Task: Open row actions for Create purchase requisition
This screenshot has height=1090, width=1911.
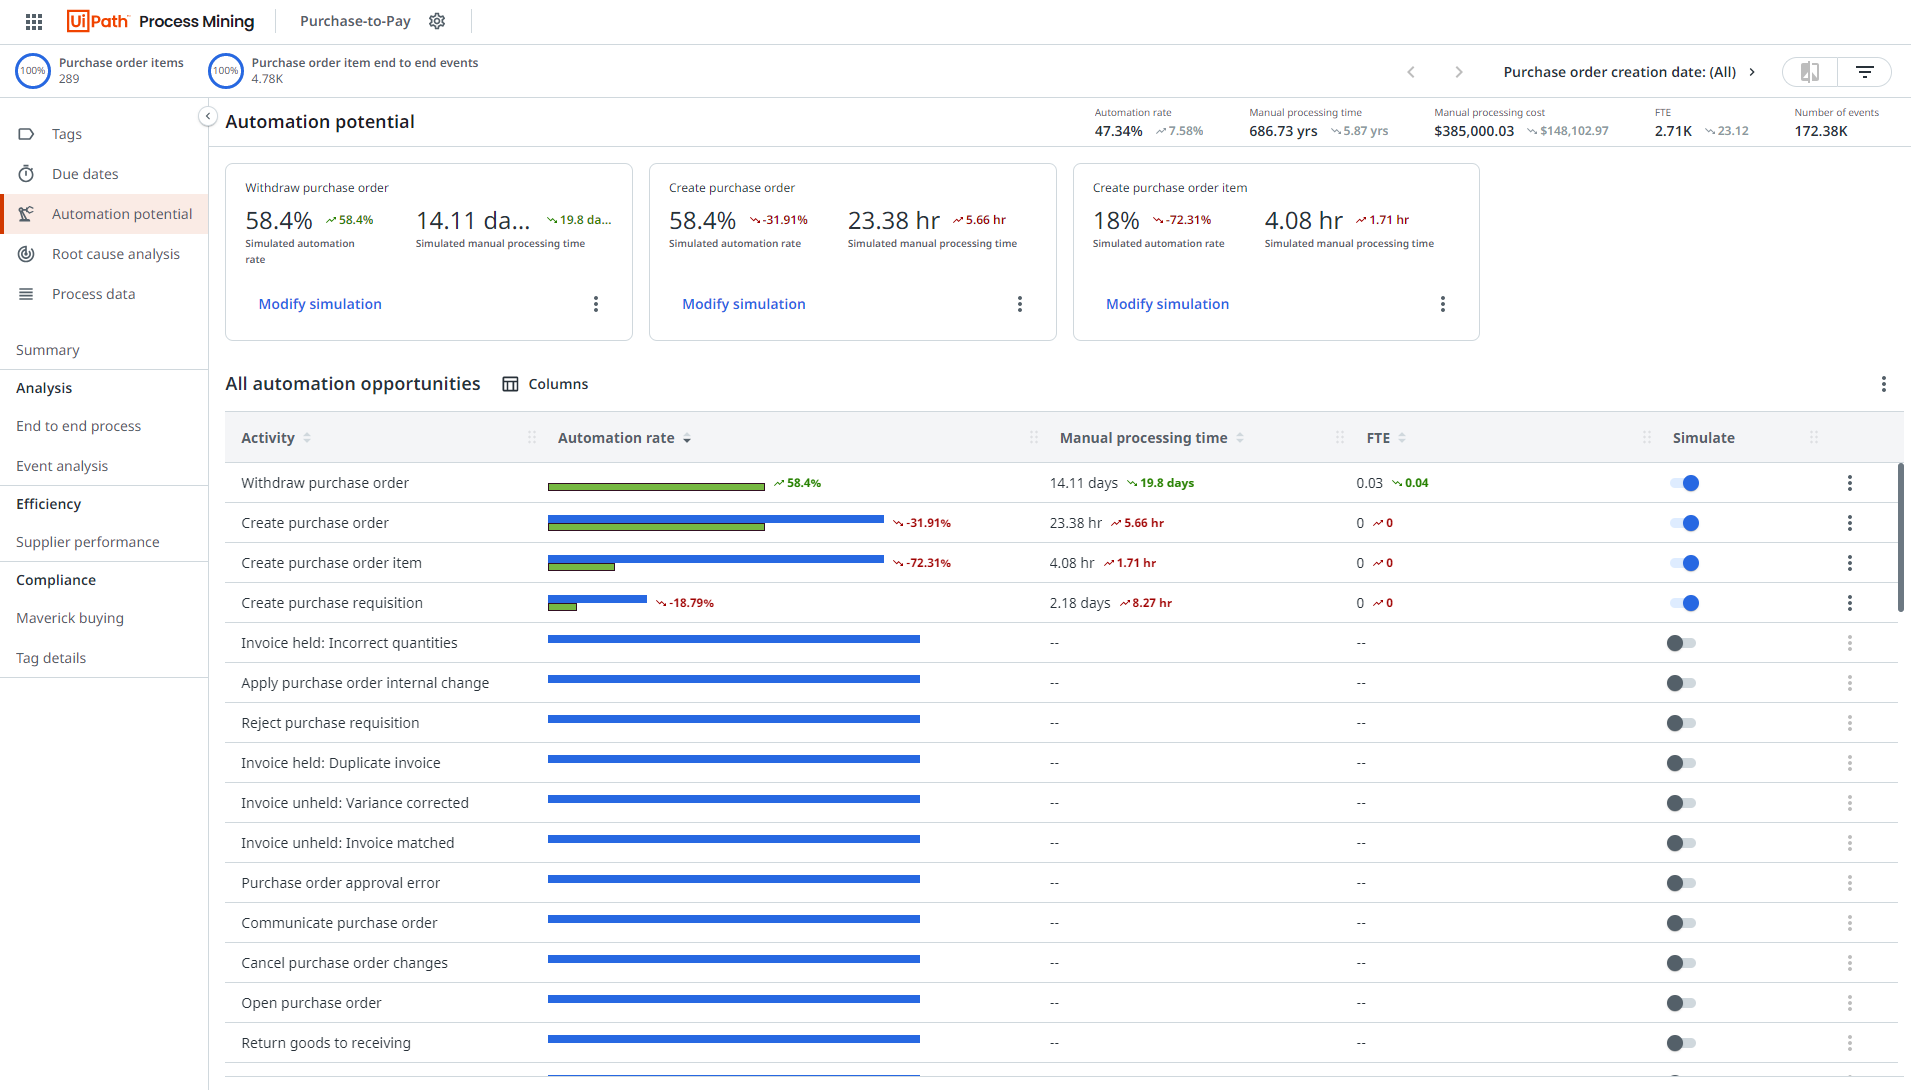Action: point(1849,603)
